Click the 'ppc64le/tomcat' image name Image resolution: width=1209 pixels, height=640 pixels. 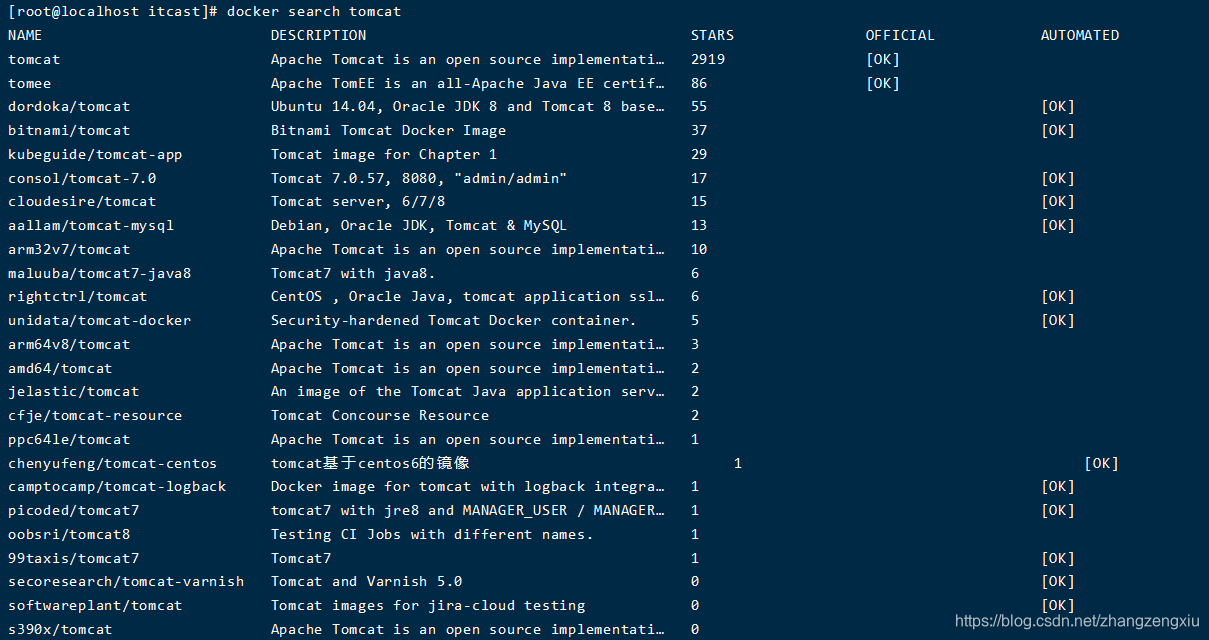pos(69,439)
